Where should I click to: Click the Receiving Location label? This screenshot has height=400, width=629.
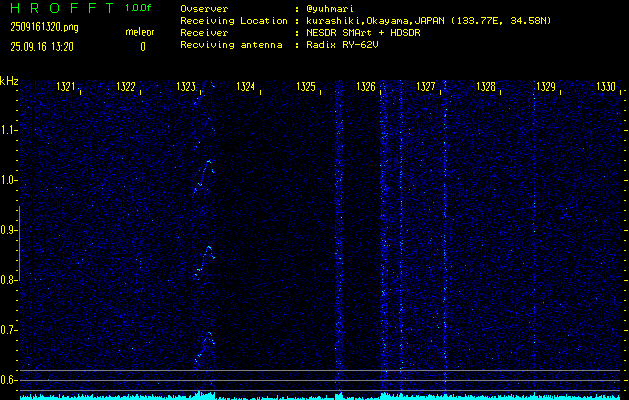point(234,21)
